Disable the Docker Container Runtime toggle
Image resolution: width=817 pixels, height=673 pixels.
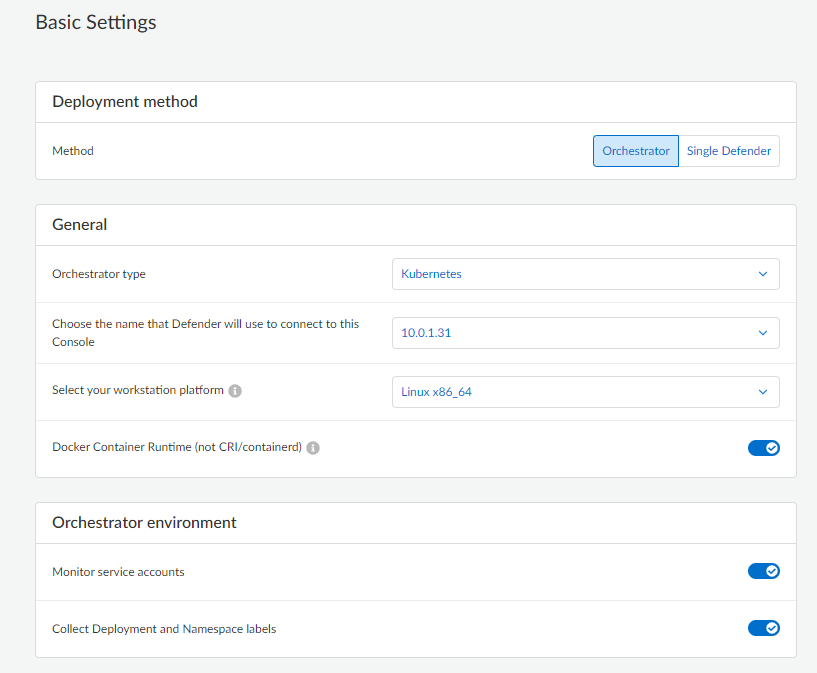(x=763, y=448)
